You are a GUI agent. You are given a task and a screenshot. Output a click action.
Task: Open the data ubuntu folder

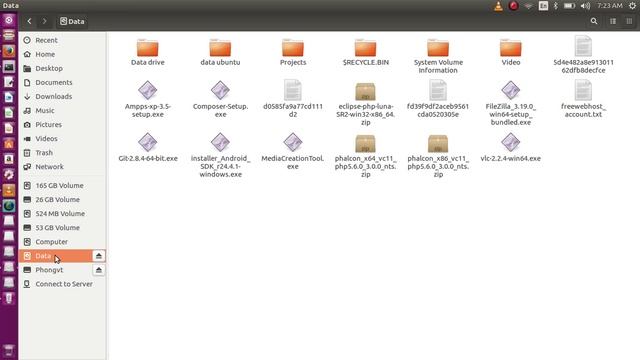pos(220,52)
